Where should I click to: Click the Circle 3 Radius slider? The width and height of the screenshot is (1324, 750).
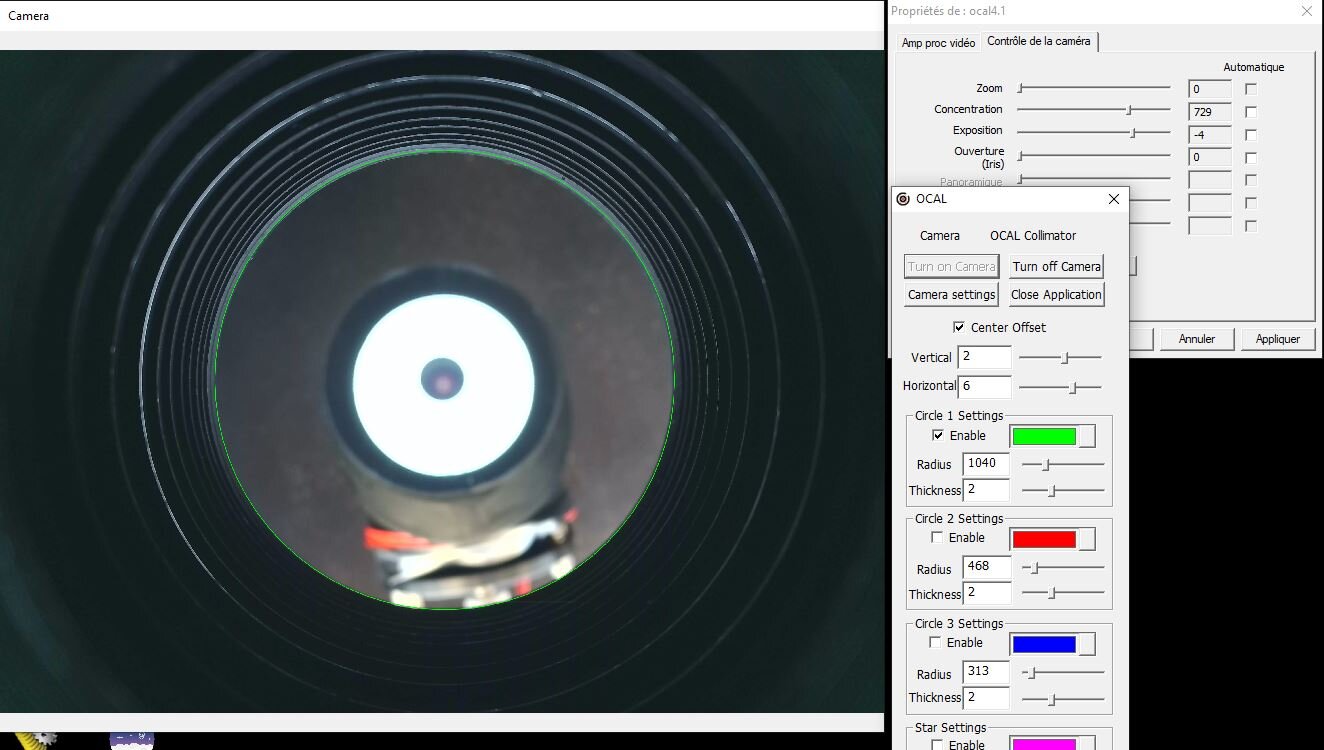pyautogui.click(x=1063, y=673)
